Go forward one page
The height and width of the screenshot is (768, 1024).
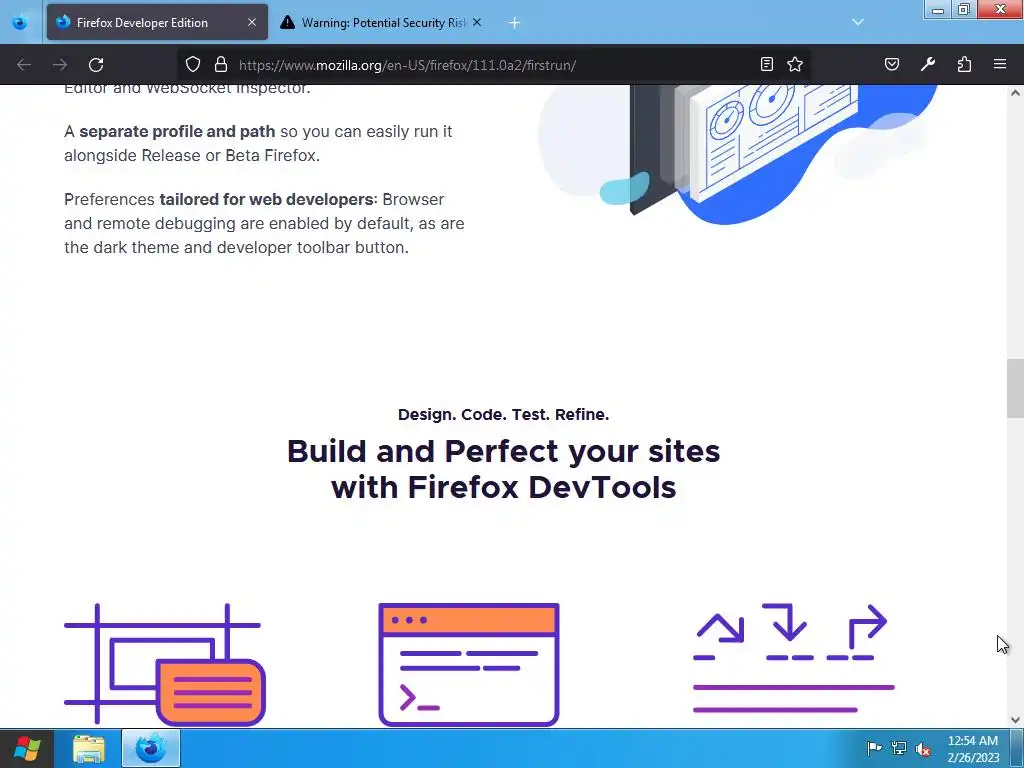click(x=60, y=65)
